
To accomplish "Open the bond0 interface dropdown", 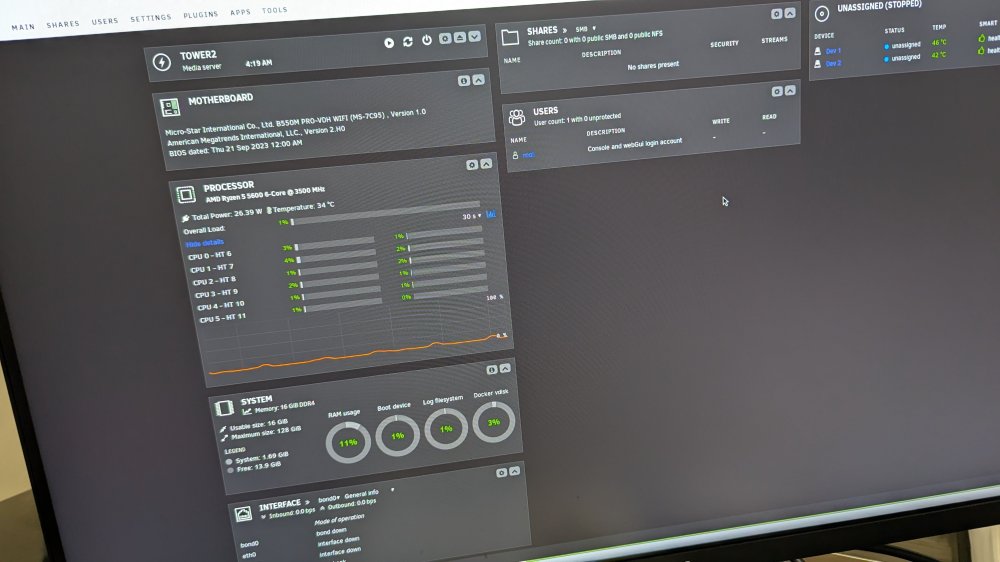I will tap(329, 498).
